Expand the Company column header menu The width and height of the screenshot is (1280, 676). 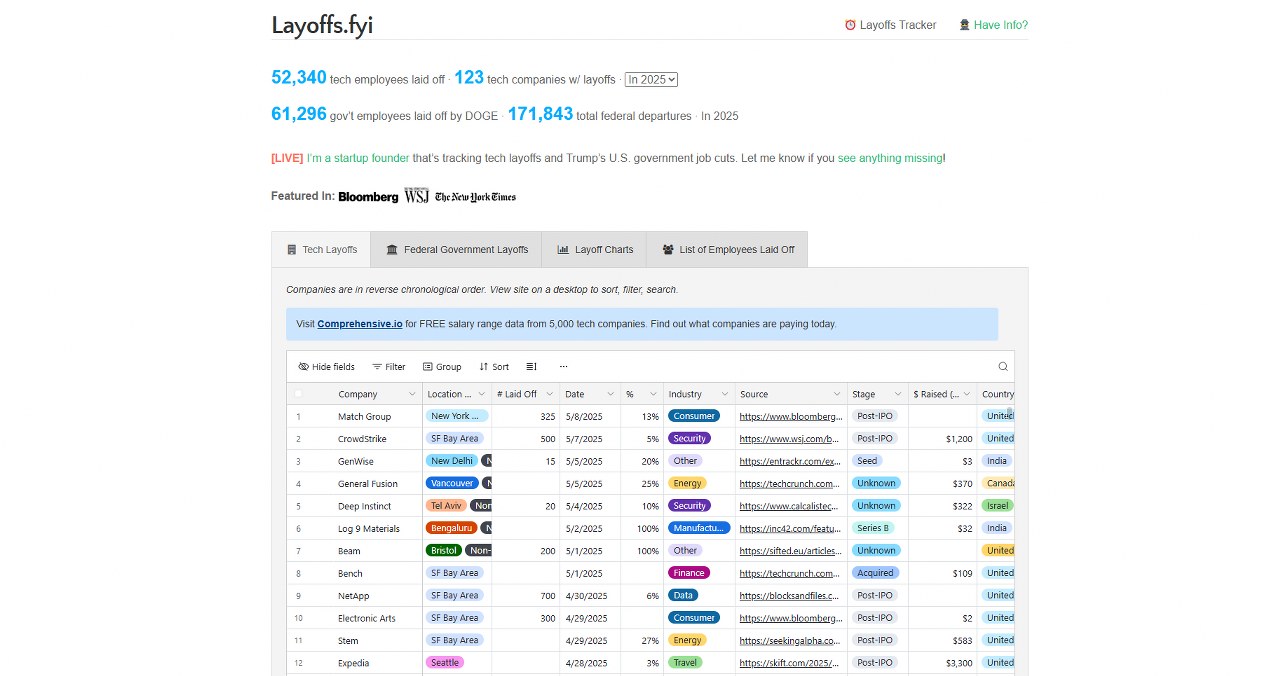click(413, 394)
